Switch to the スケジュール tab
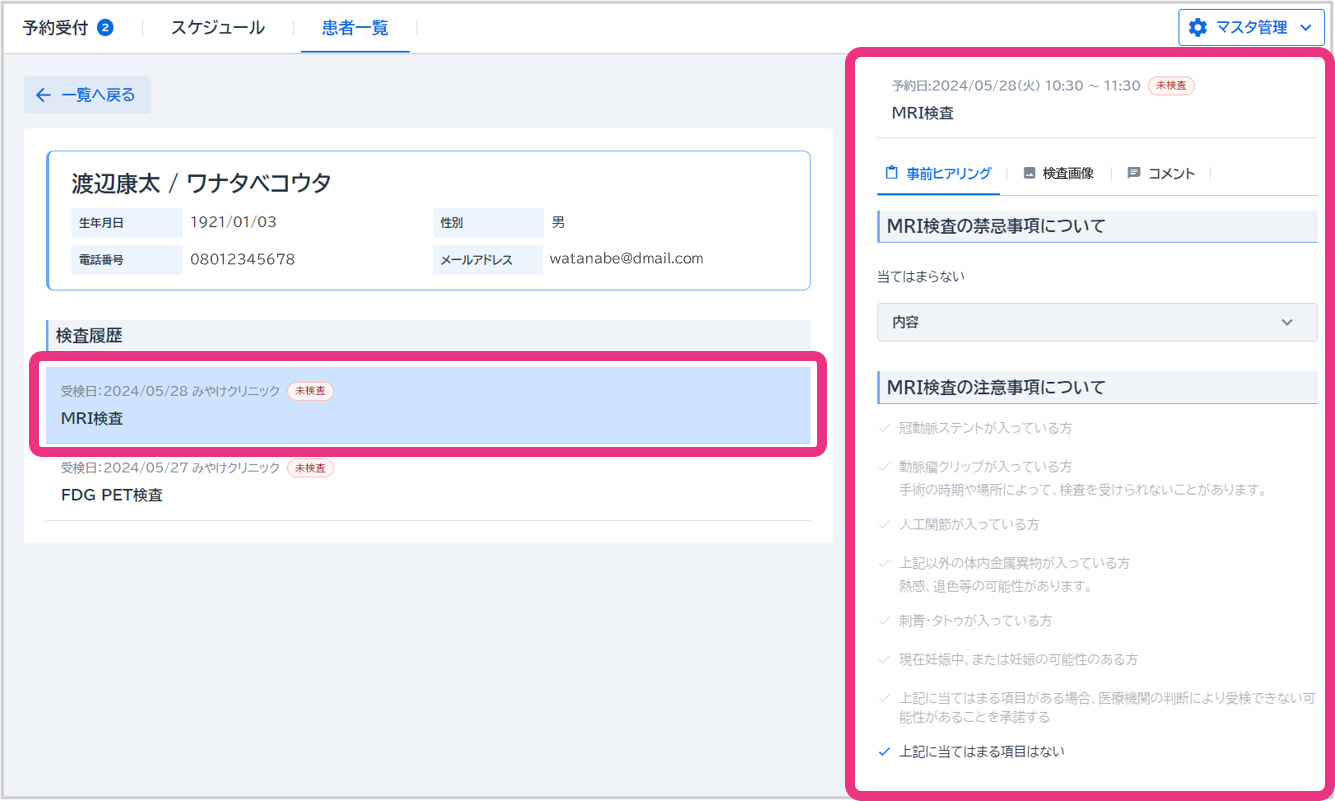Screen dimensions: 1335x801 tap(217, 27)
